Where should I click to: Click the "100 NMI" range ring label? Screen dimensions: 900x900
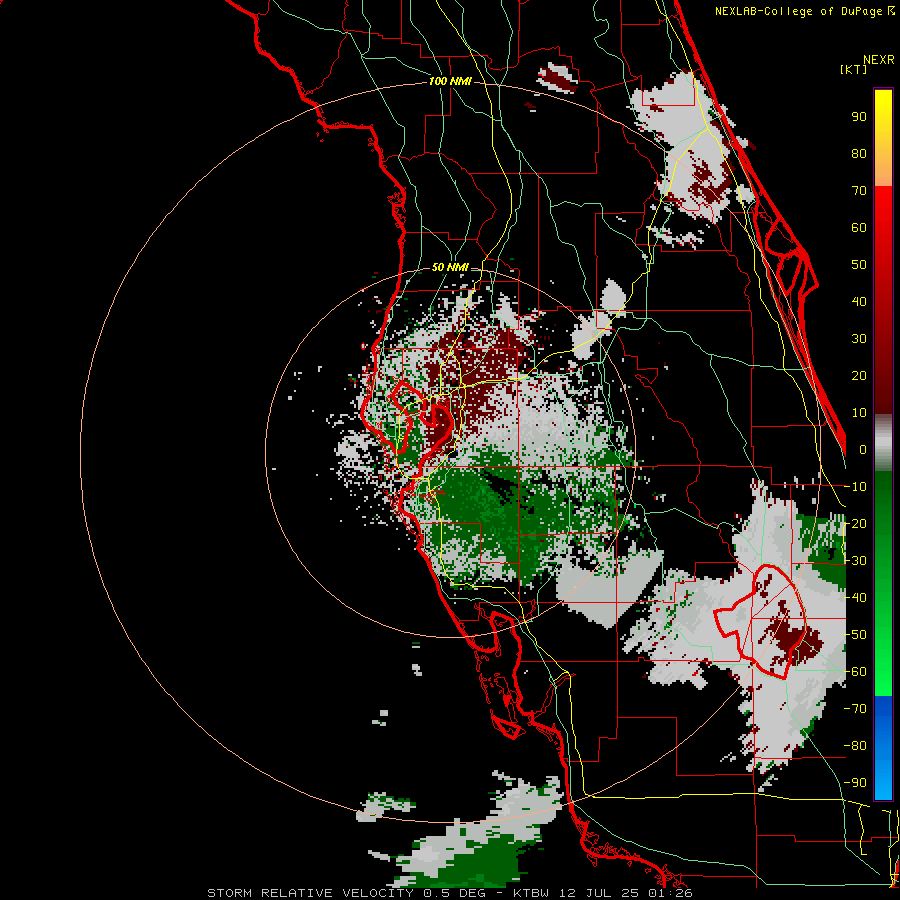point(450,82)
